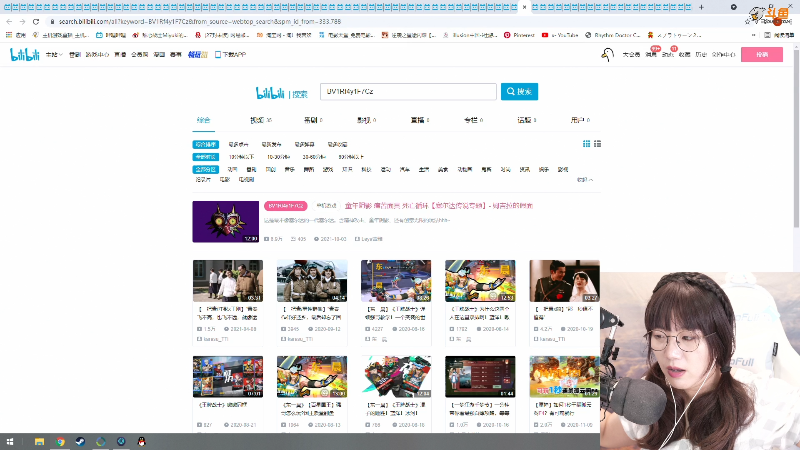
Task: Open the Chrome apps shortcut in bookmarks bar
Action: 15,35
